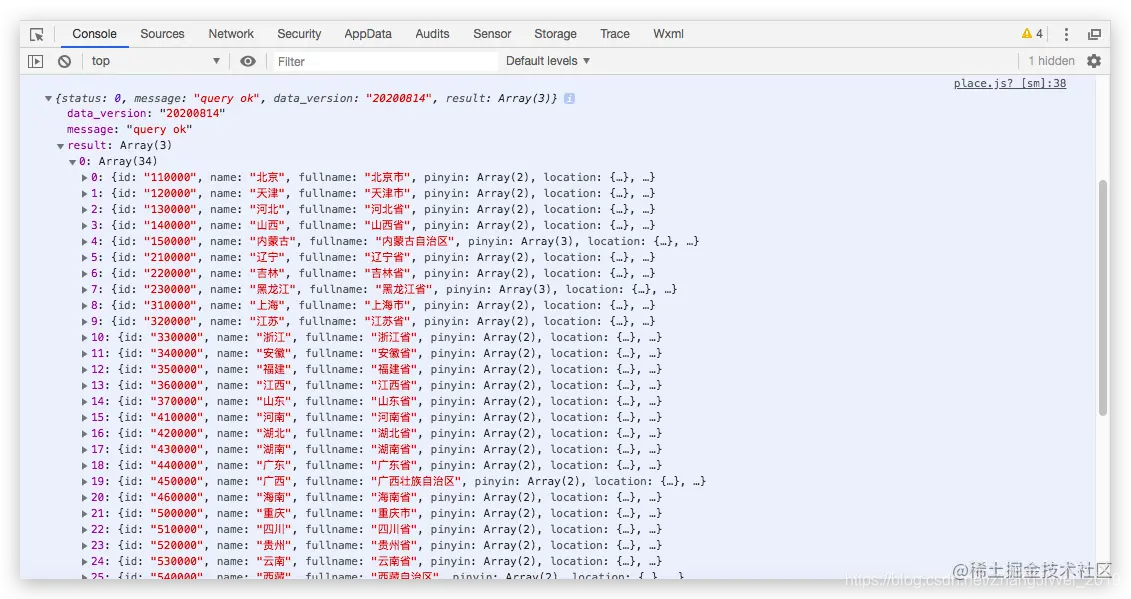Open the Audits tab

coord(432,34)
